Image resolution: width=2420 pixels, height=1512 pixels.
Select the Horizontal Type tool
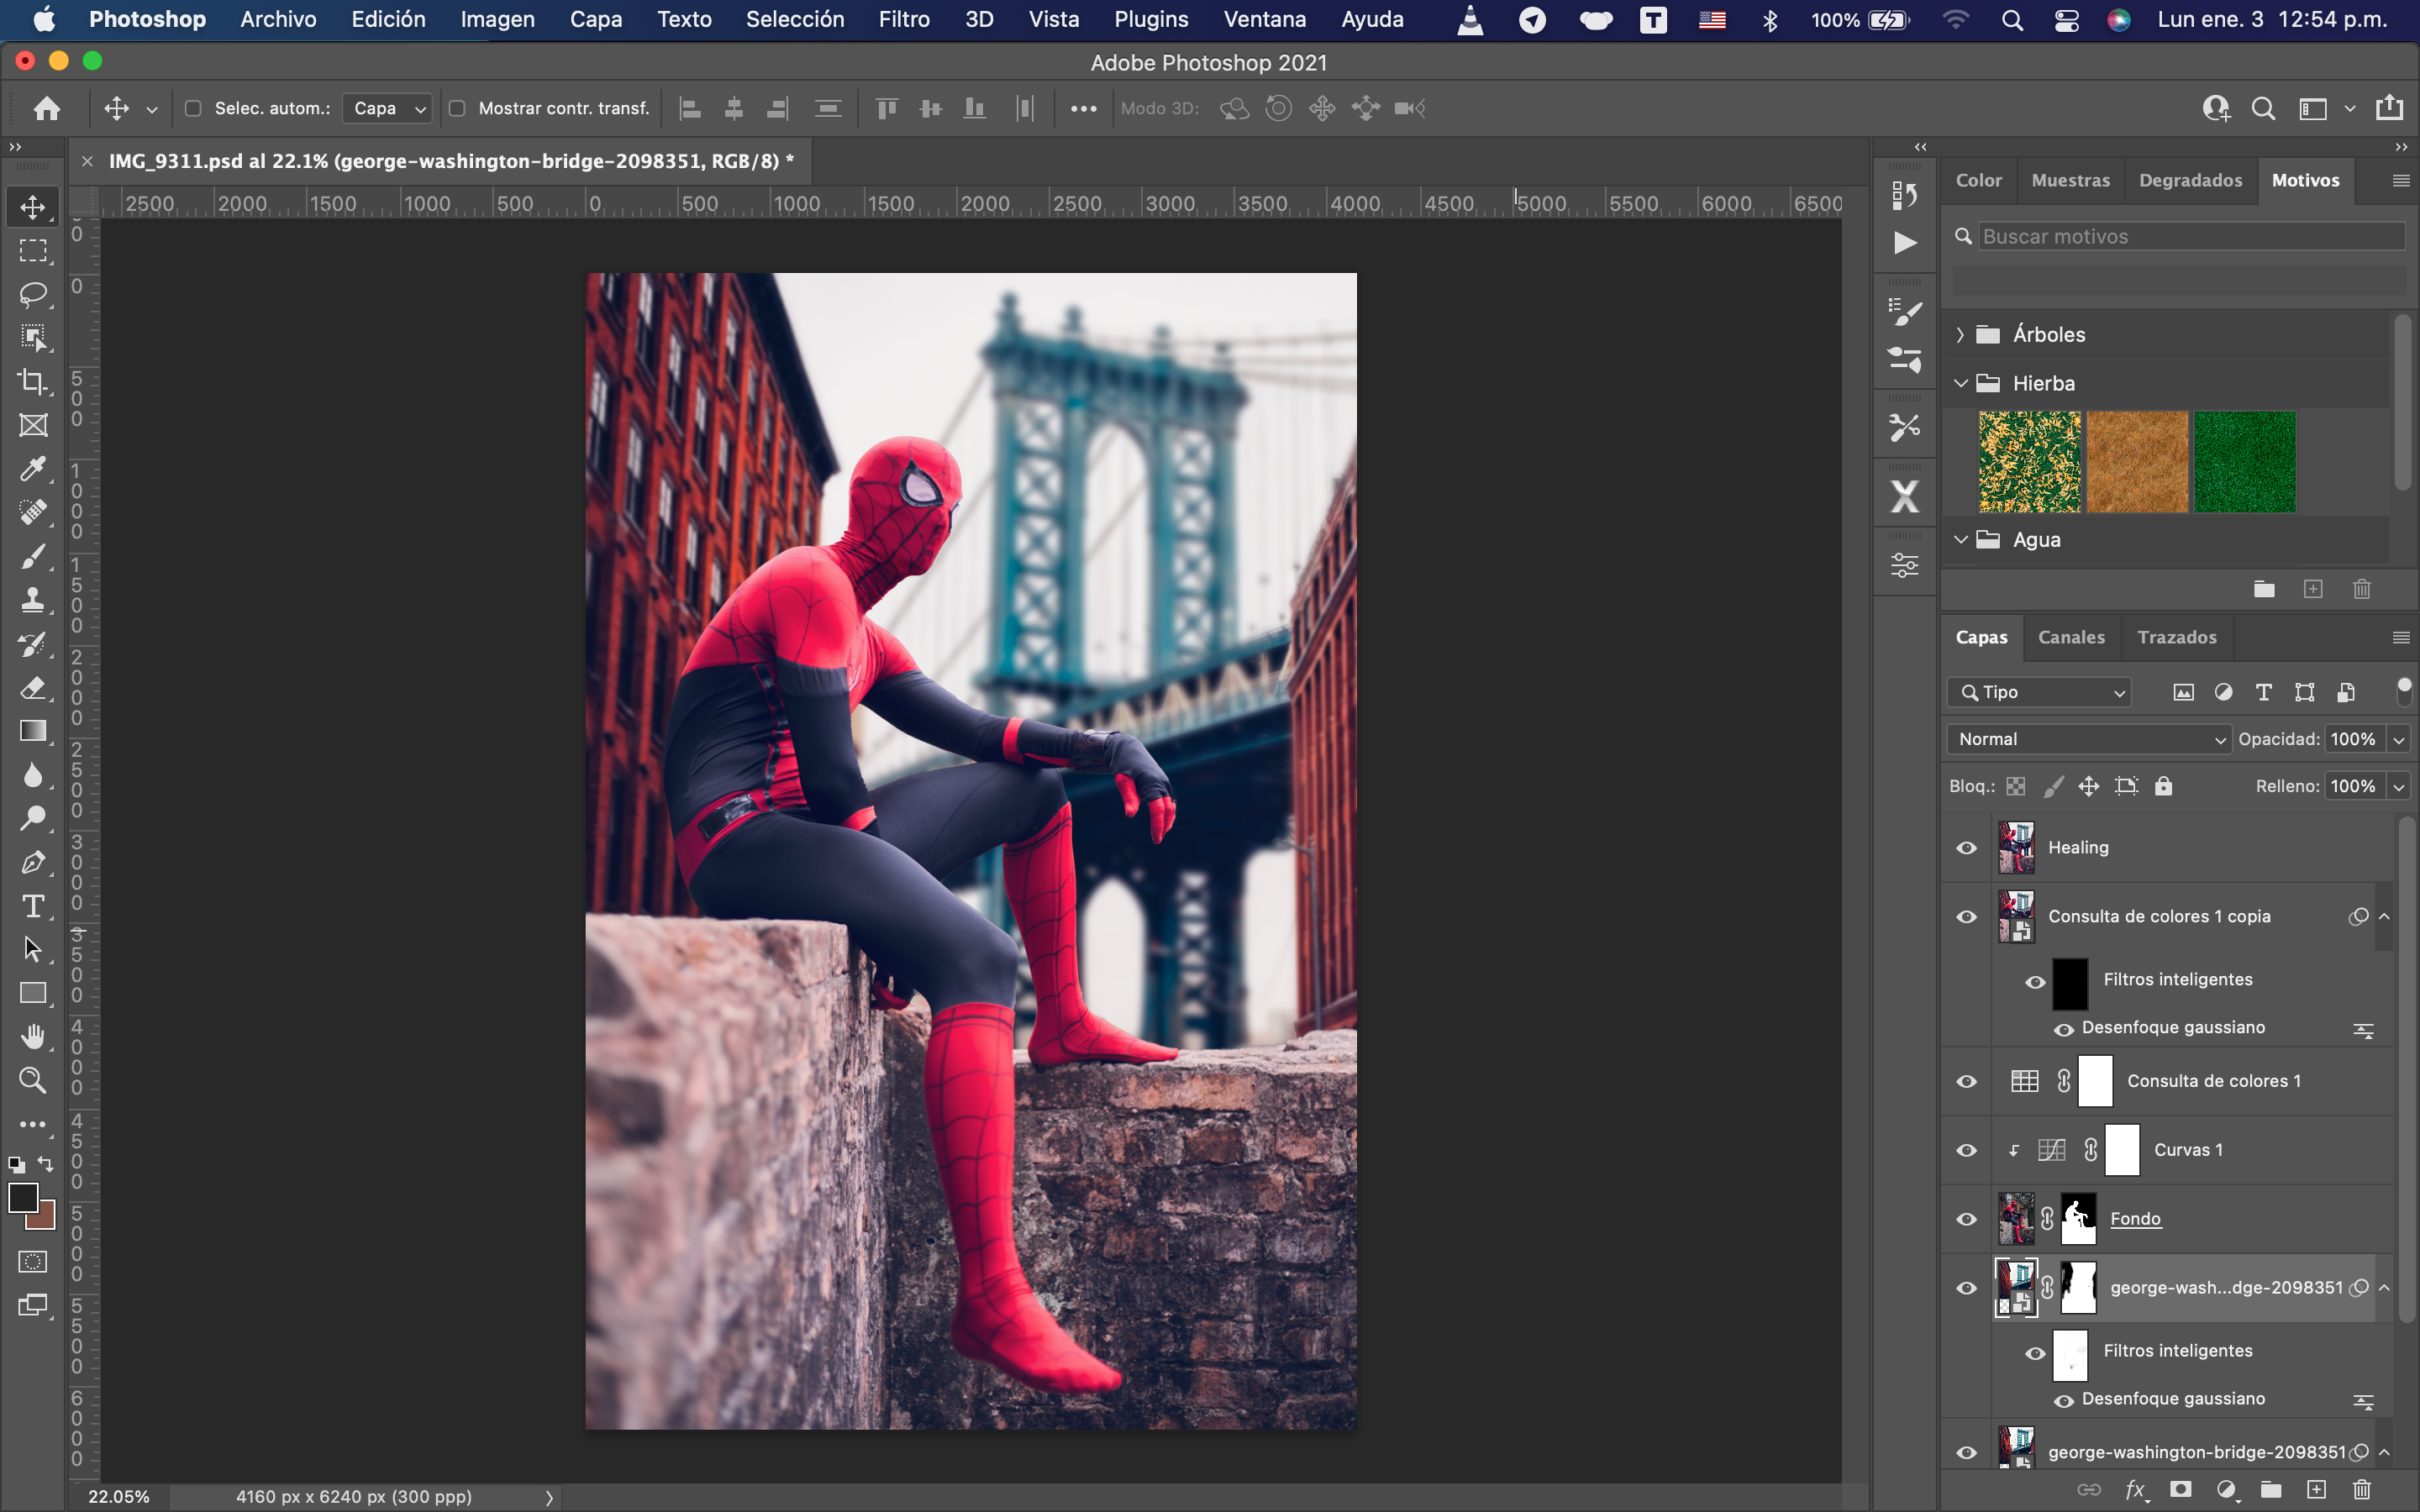point(33,906)
